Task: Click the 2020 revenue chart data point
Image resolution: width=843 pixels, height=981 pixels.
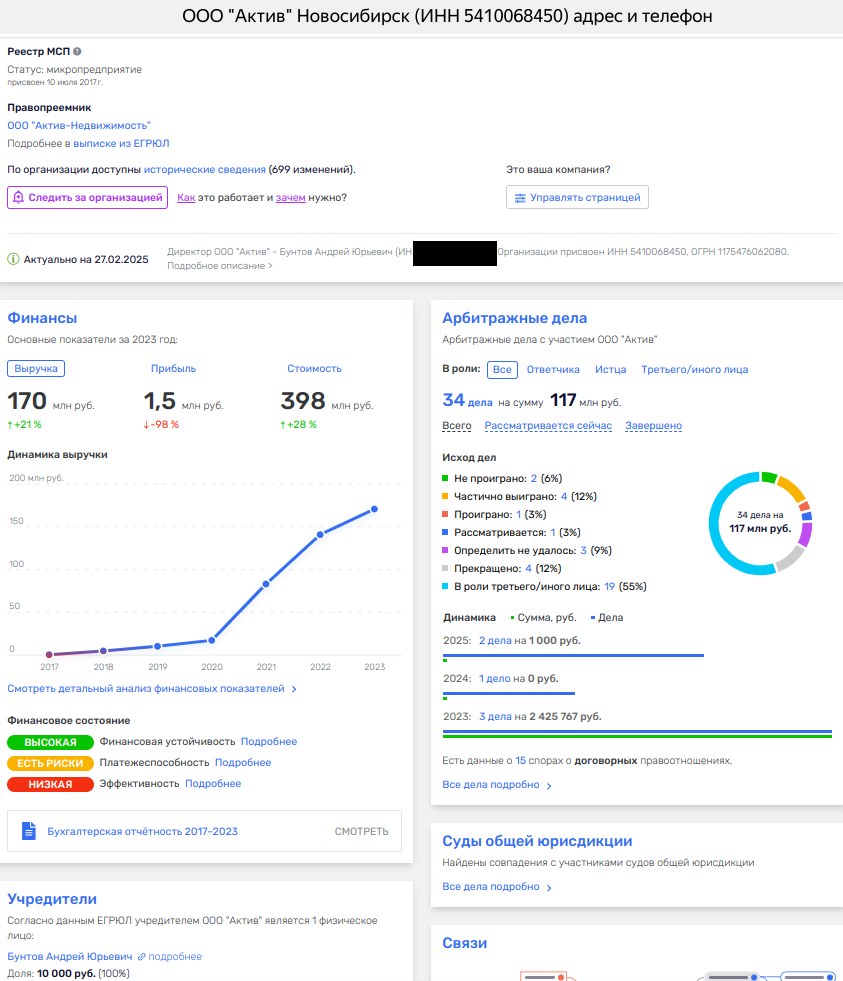Action: point(212,640)
